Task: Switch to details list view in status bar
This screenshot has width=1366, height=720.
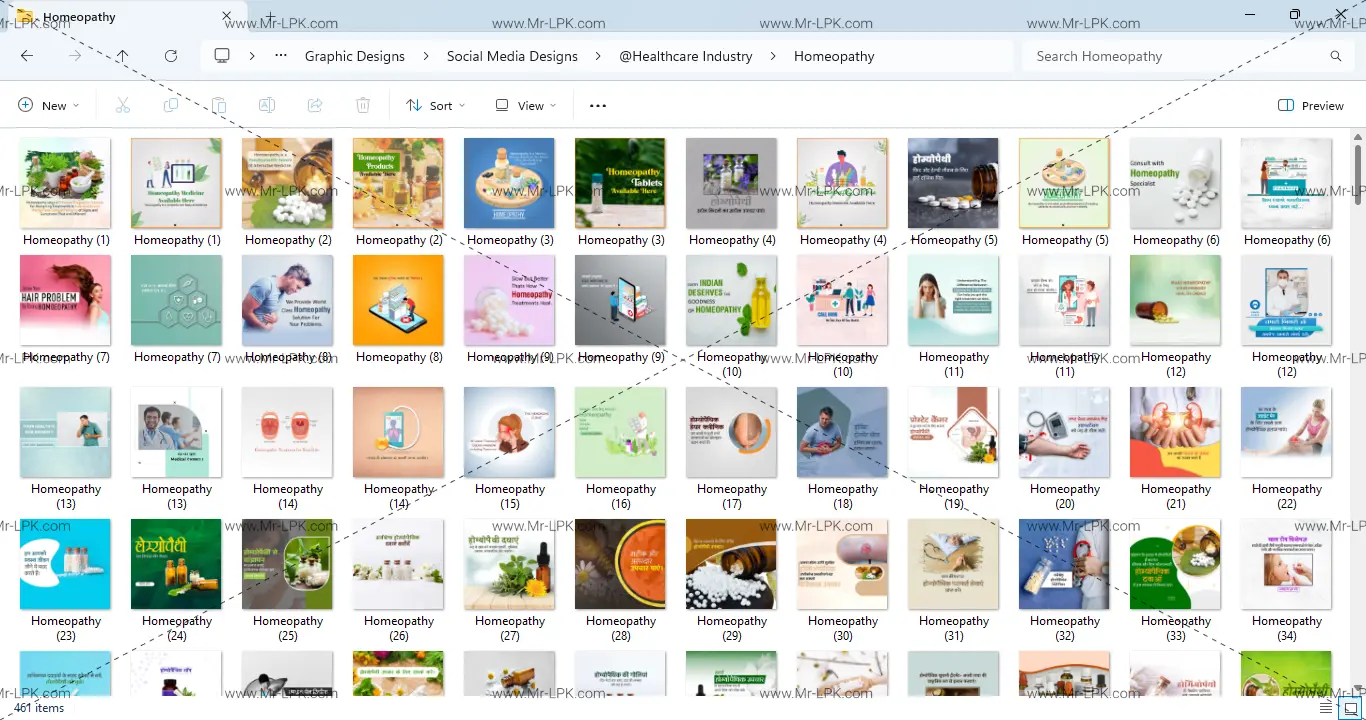Action: click(1326, 708)
